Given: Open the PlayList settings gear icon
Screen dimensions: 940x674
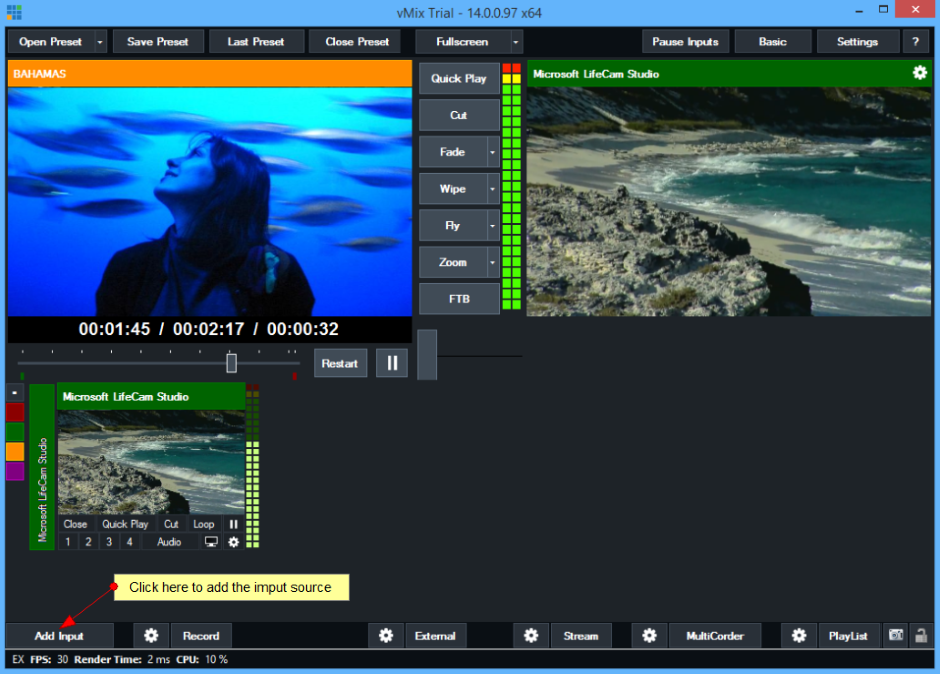Looking at the screenshot, I should click(x=798, y=636).
